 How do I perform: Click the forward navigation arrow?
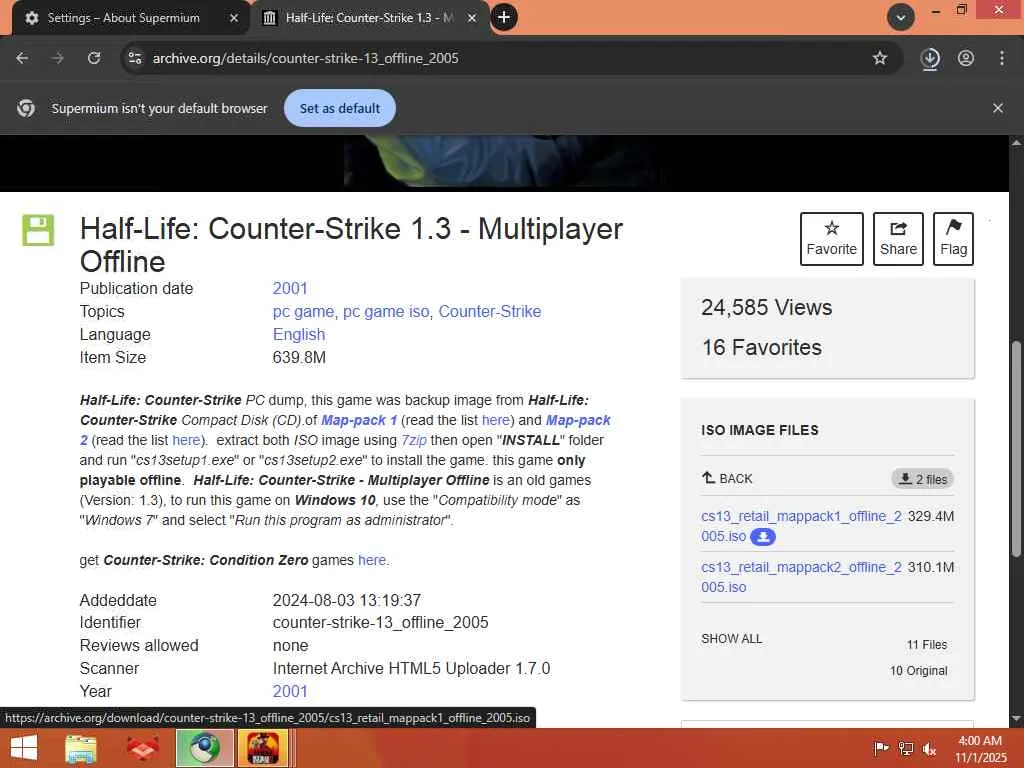[x=58, y=58]
